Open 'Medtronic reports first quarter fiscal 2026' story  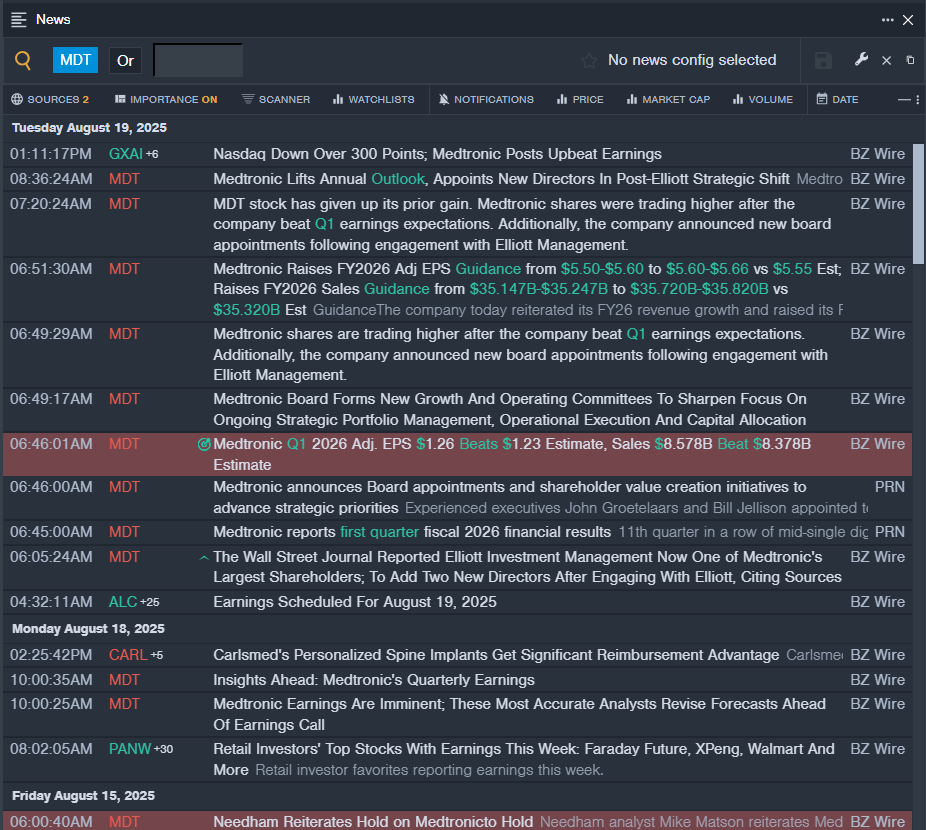412,532
